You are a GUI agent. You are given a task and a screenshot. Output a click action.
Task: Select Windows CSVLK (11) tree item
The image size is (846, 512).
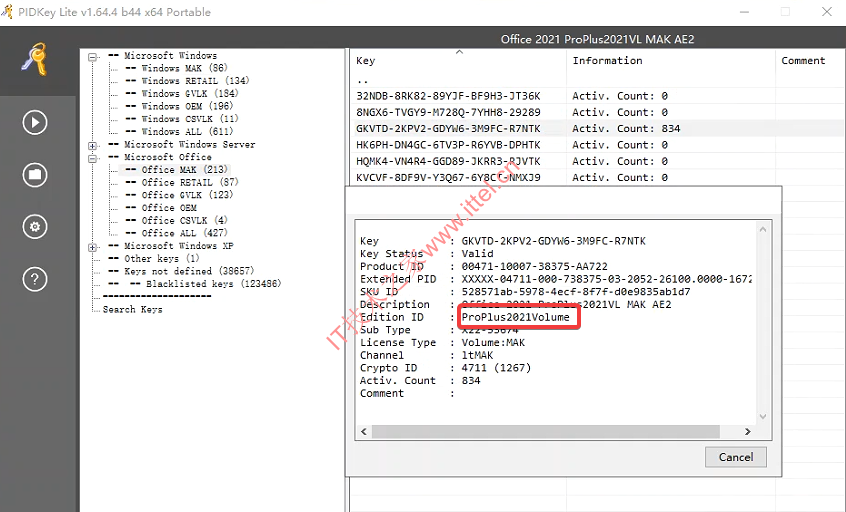click(x=182, y=119)
